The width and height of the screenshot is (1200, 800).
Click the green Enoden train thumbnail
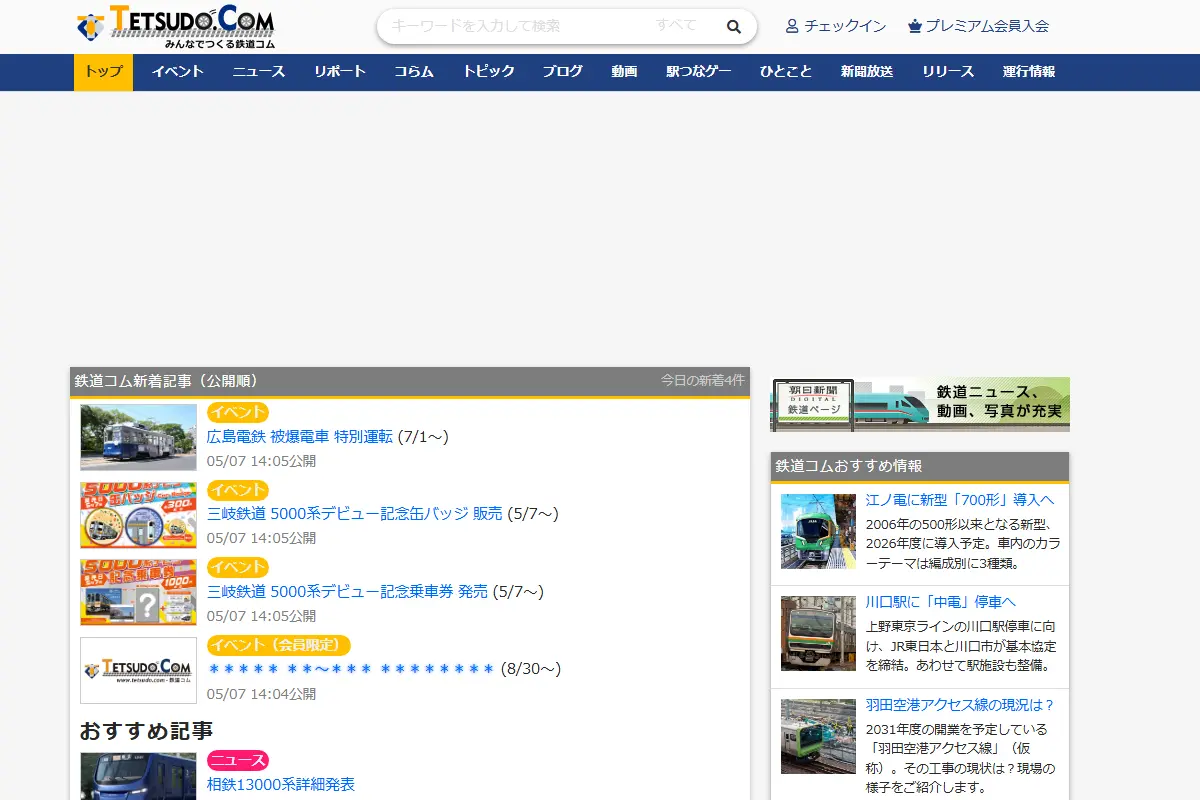point(818,531)
